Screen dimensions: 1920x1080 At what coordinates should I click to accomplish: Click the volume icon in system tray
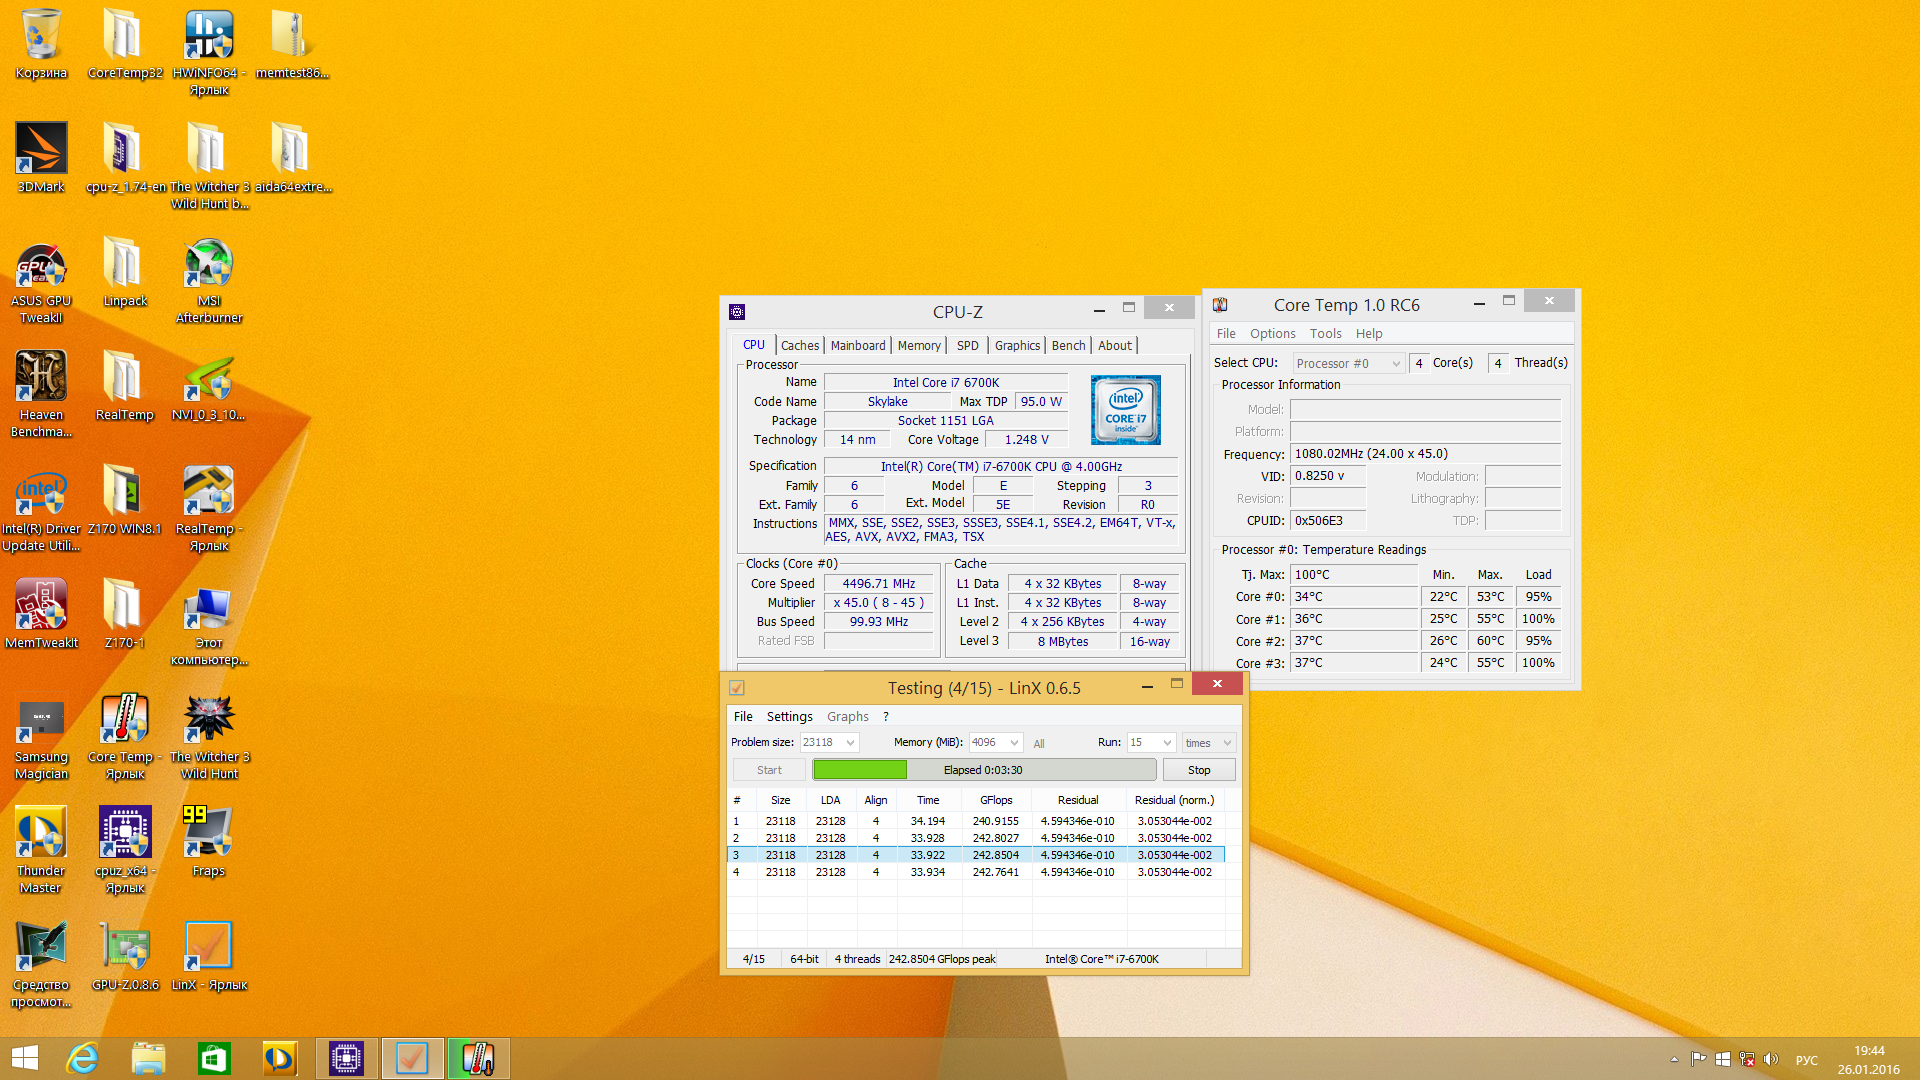(1771, 1059)
